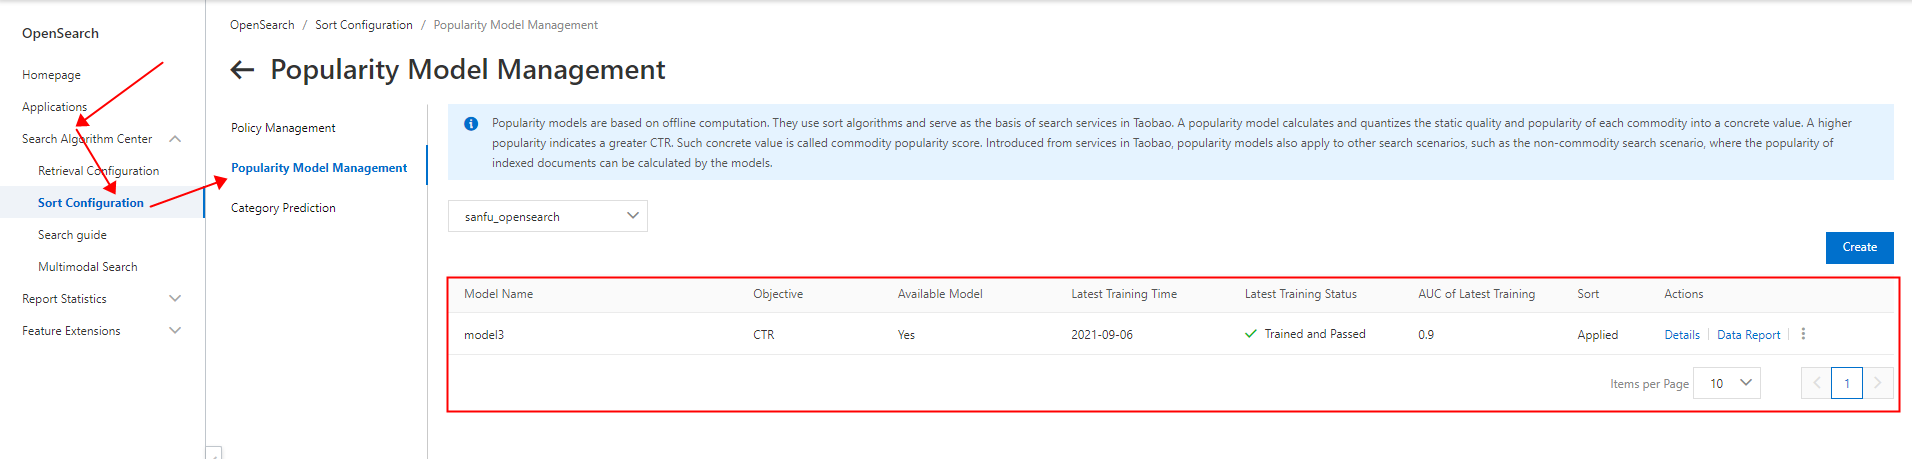The height and width of the screenshot is (459, 1912).
Task: Open the Details link for model3
Action: (x=1682, y=335)
